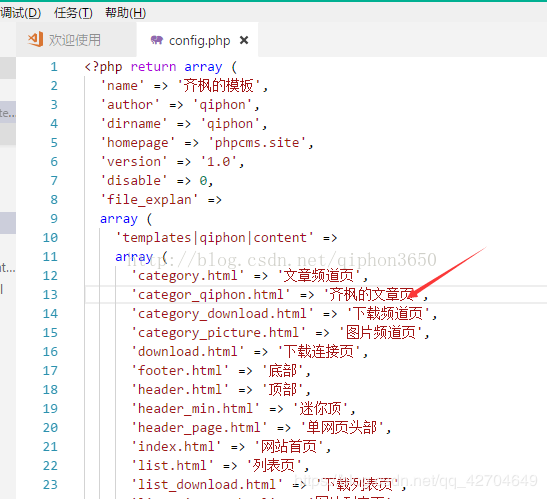Click 'category_download.html' key on line 14

coord(222,314)
